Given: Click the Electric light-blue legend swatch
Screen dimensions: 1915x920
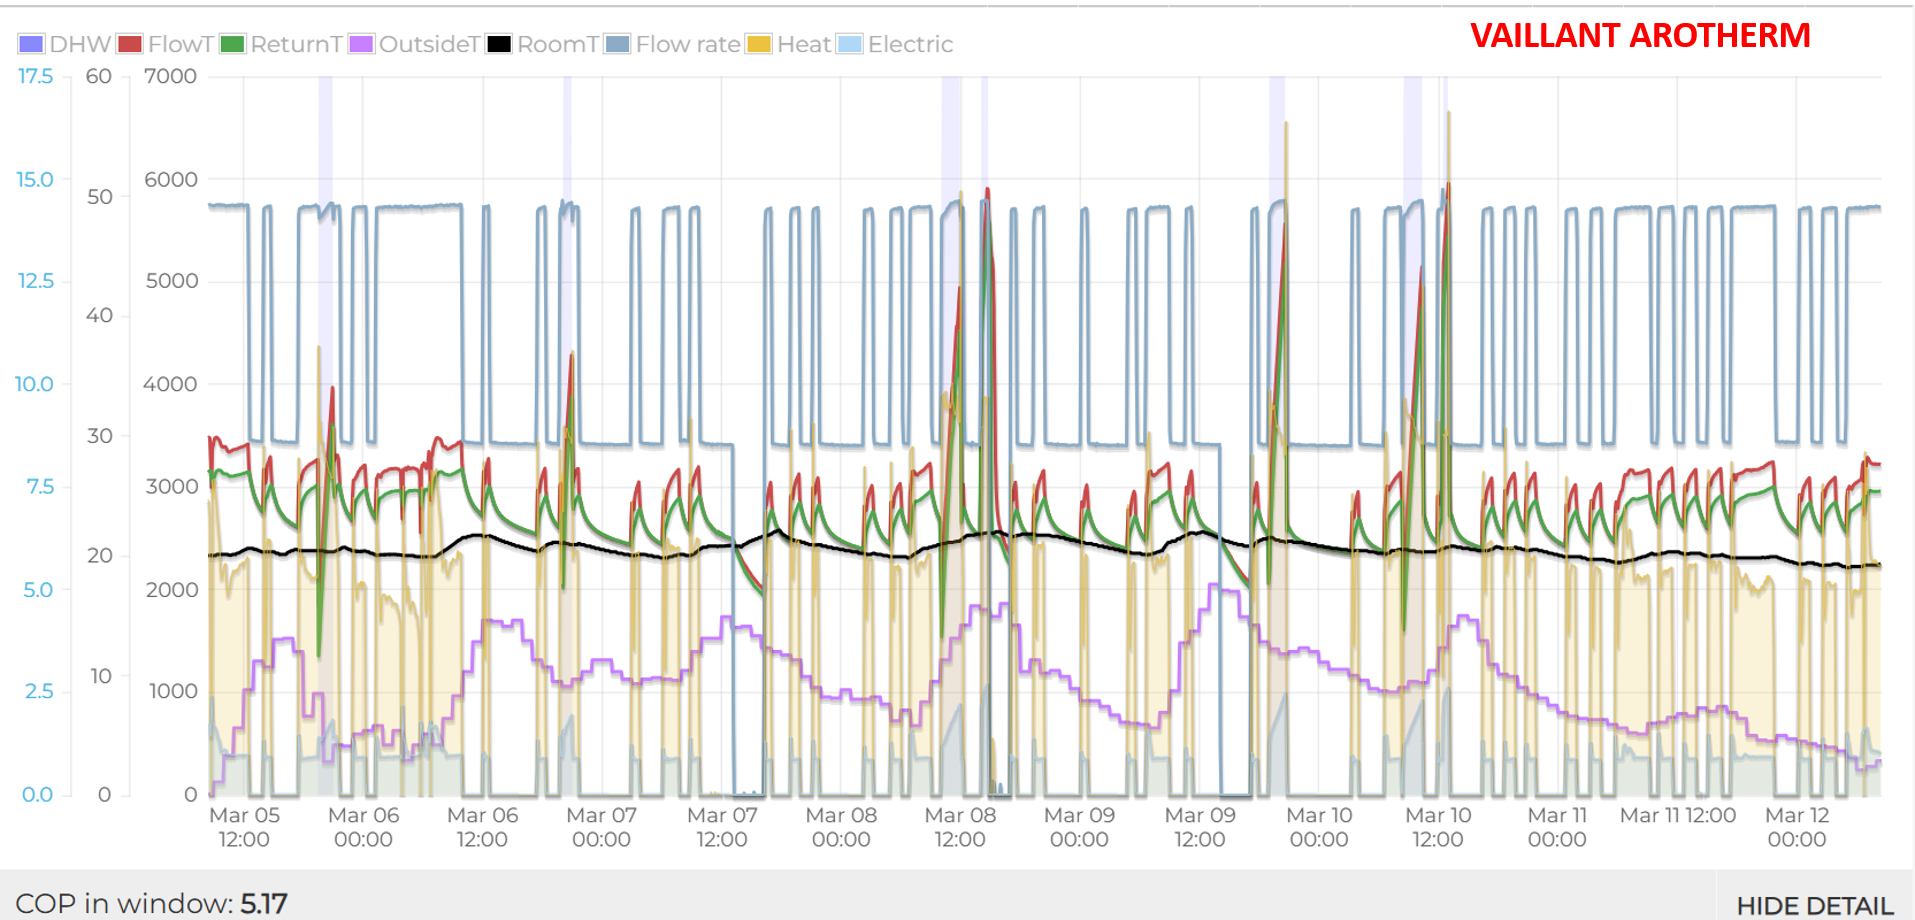Looking at the screenshot, I should pyautogui.click(x=850, y=44).
